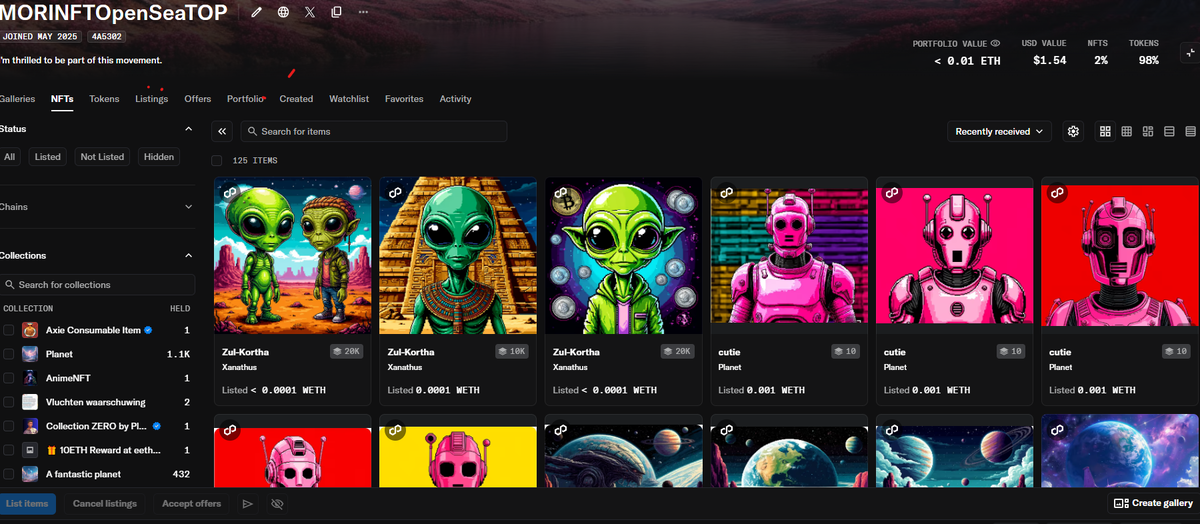Click 10ETH Reward collection avatar
Screen dimensions: 1200x524
[30, 450]
